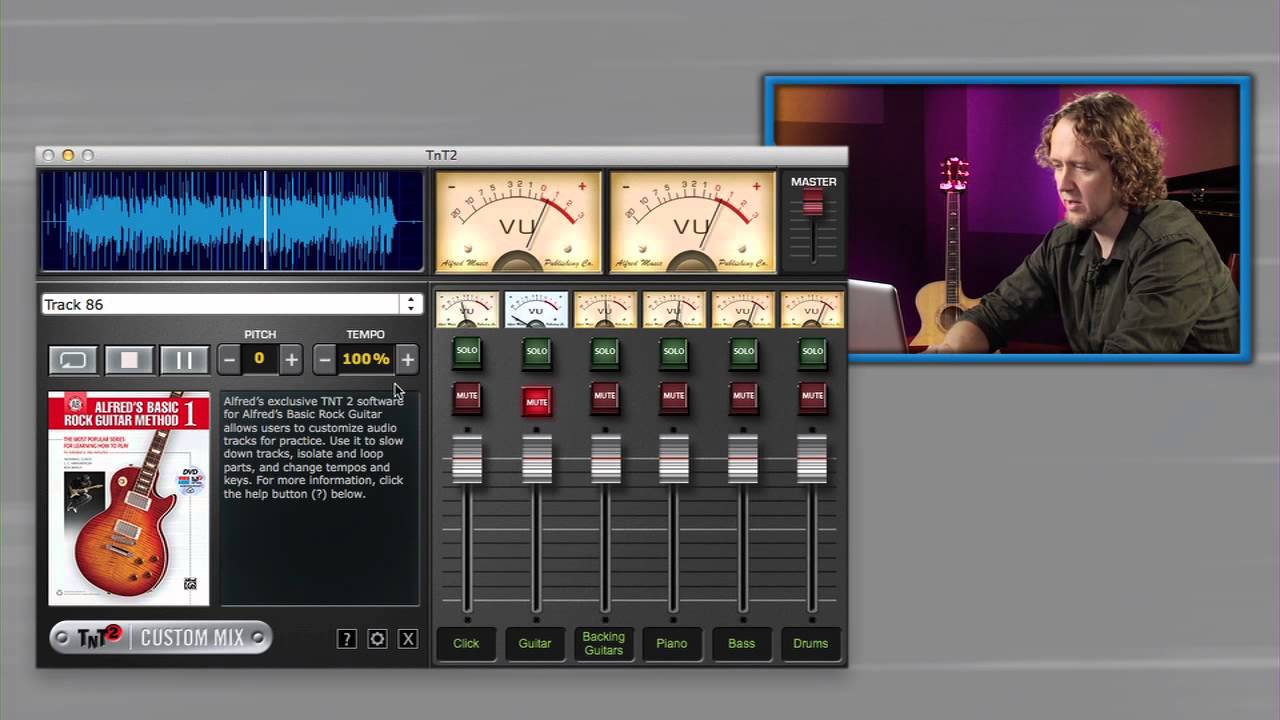This screenshot has width=1280, height=720.
Task: Click the waveform display to seek
Action: coord(232,221)
